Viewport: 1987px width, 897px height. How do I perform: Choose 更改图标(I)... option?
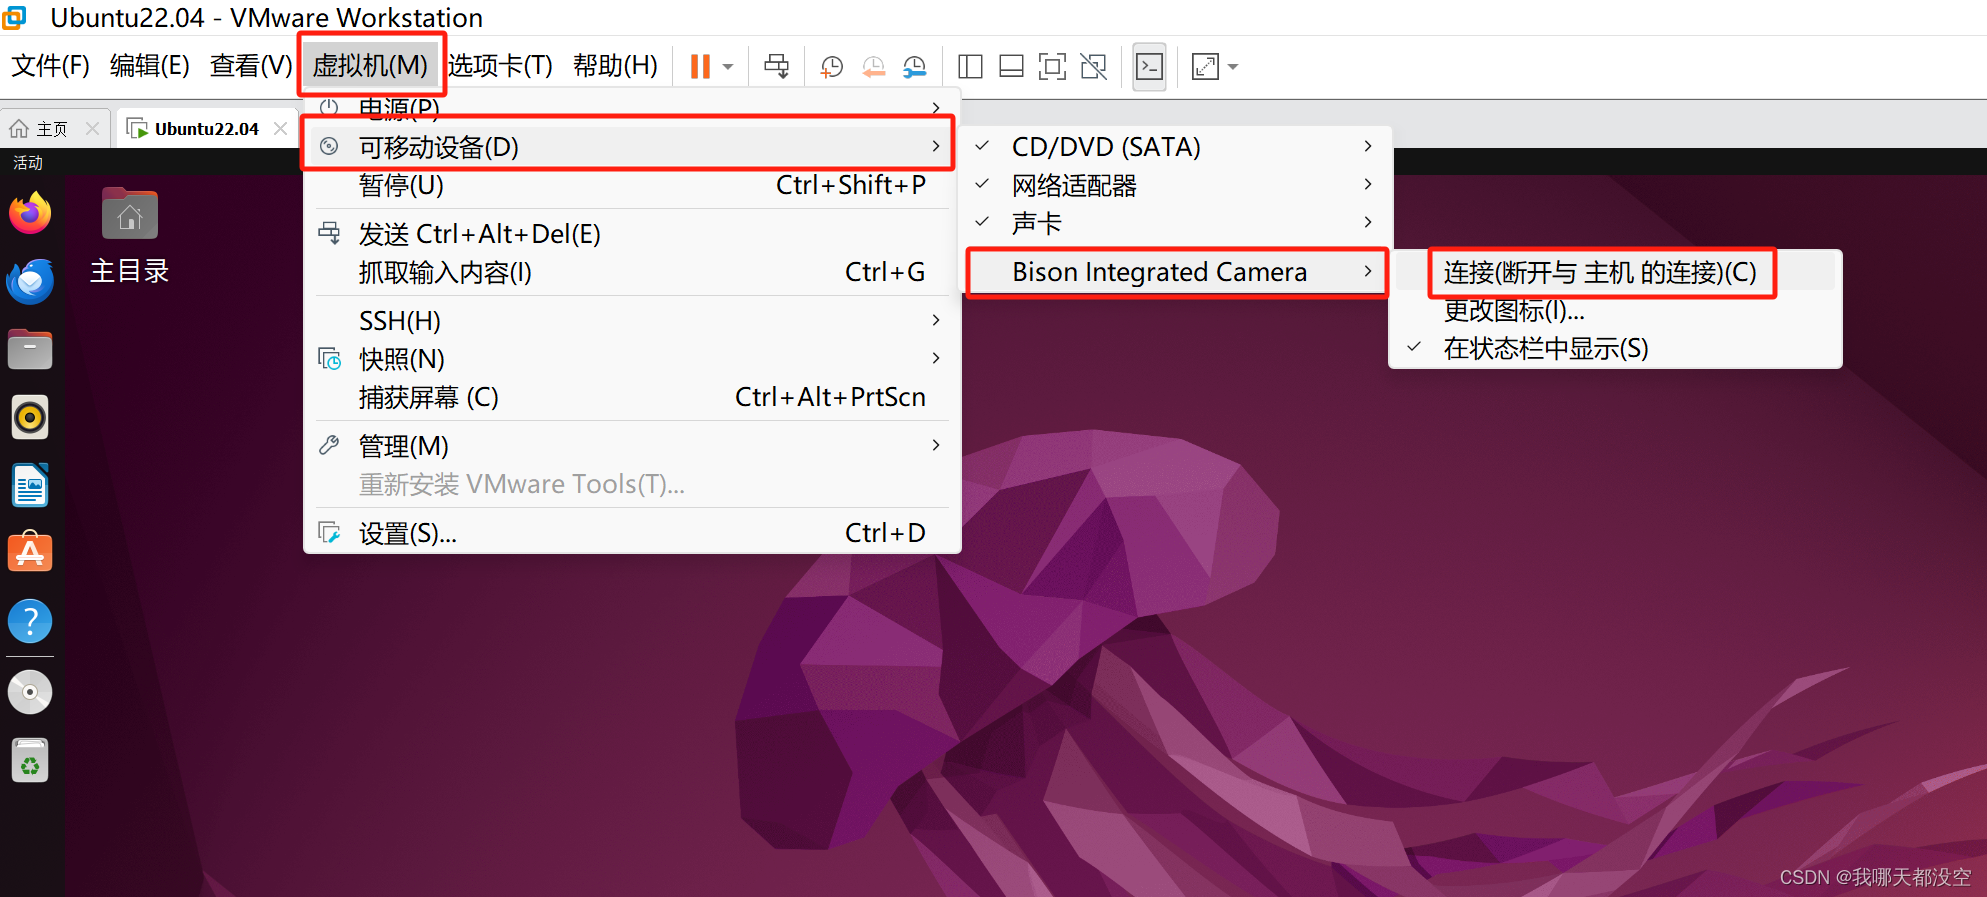tap(1513, 310)
